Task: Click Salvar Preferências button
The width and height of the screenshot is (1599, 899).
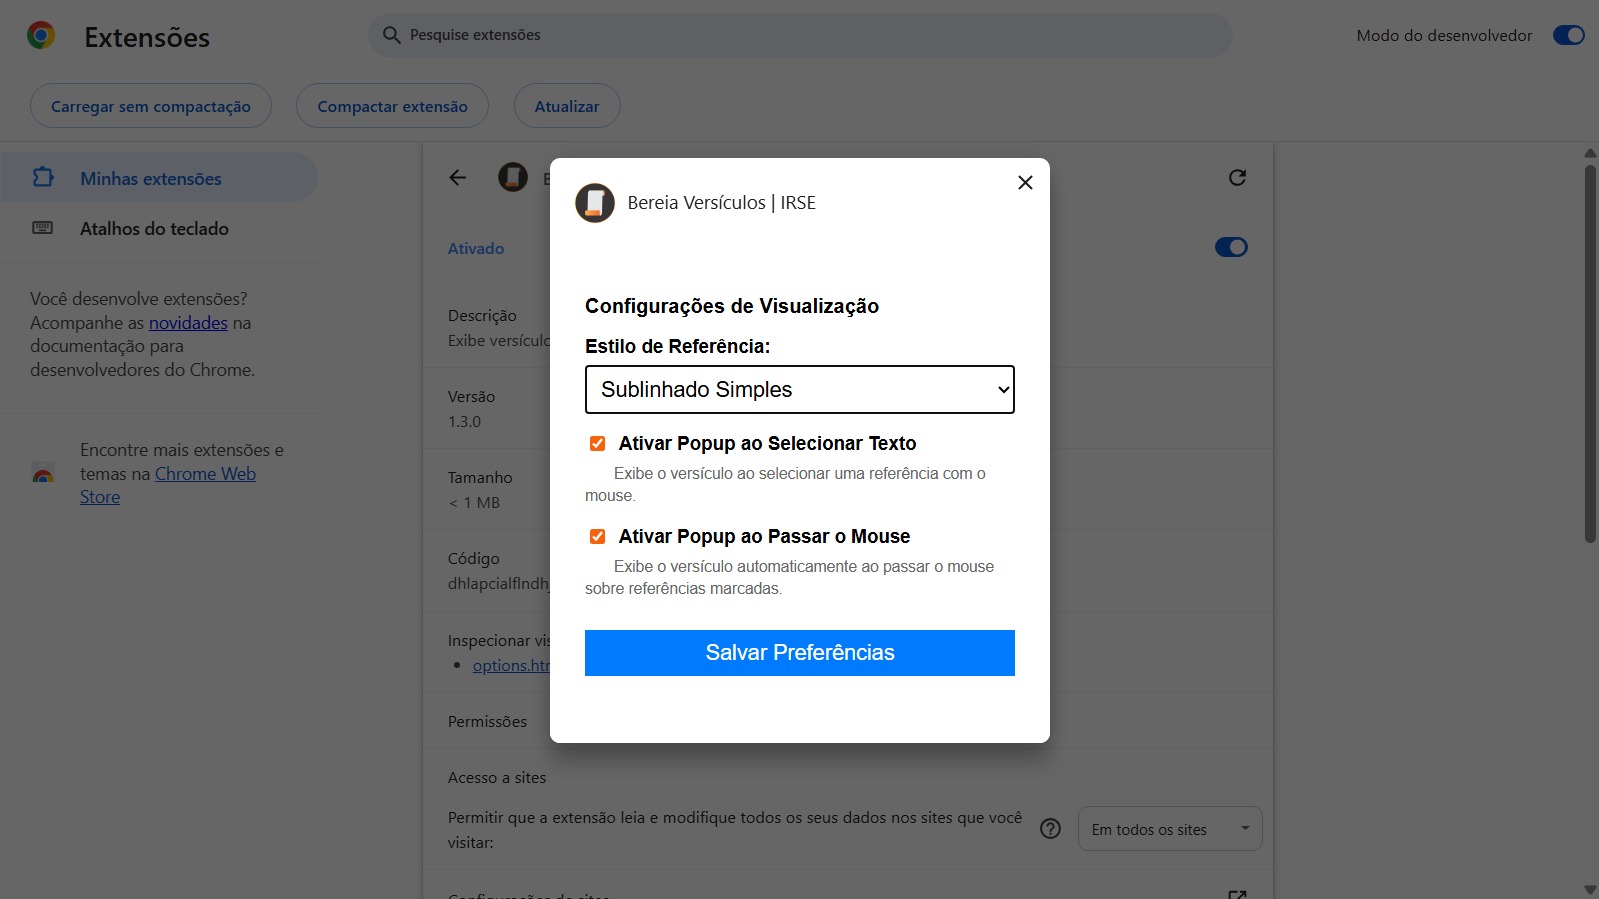Action: click(x=800, y=653)
